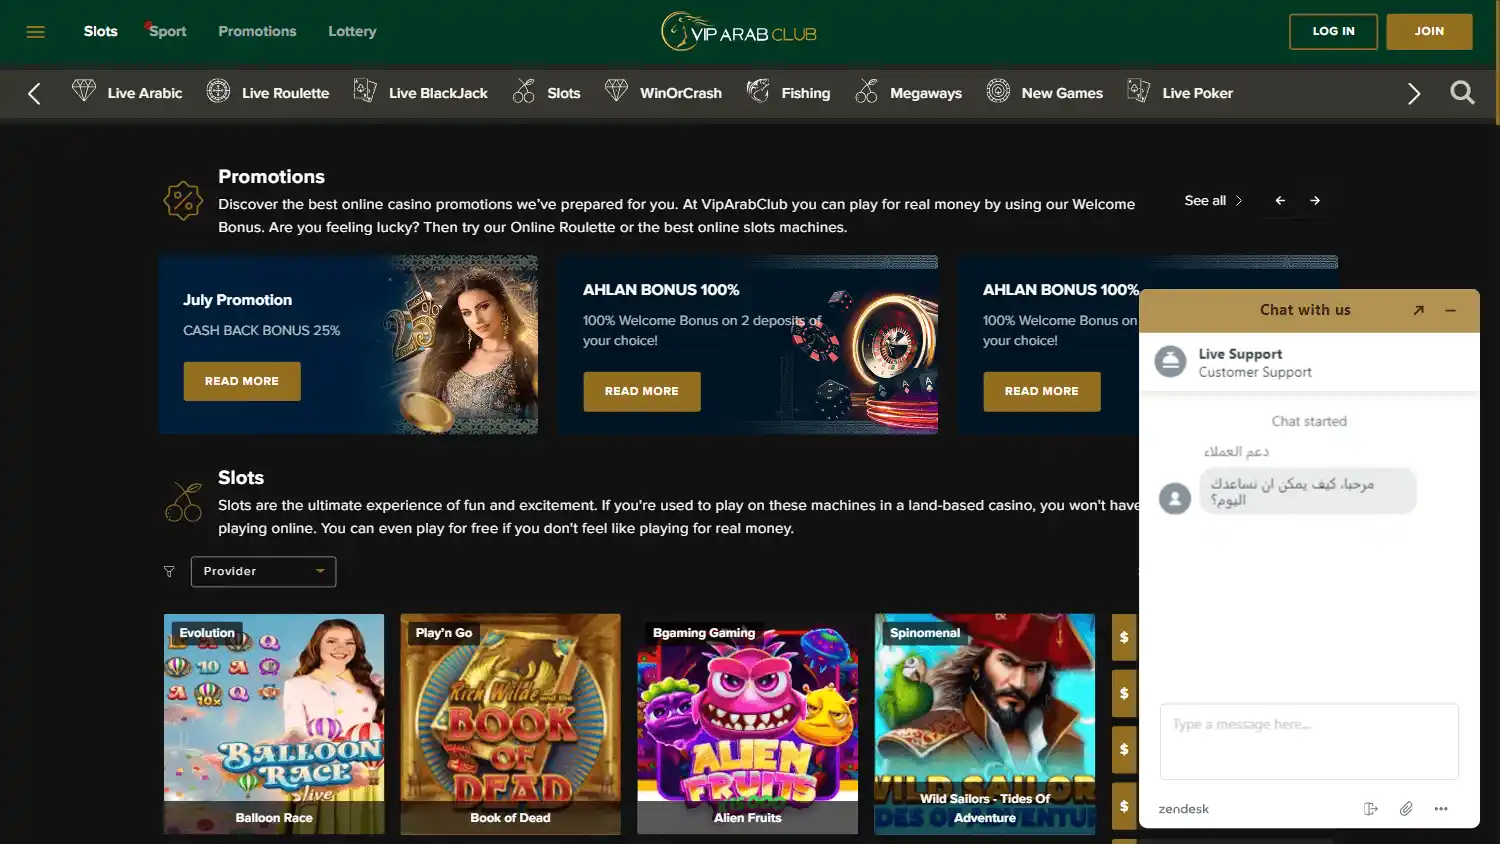Select the Live Roulette category

285,93
